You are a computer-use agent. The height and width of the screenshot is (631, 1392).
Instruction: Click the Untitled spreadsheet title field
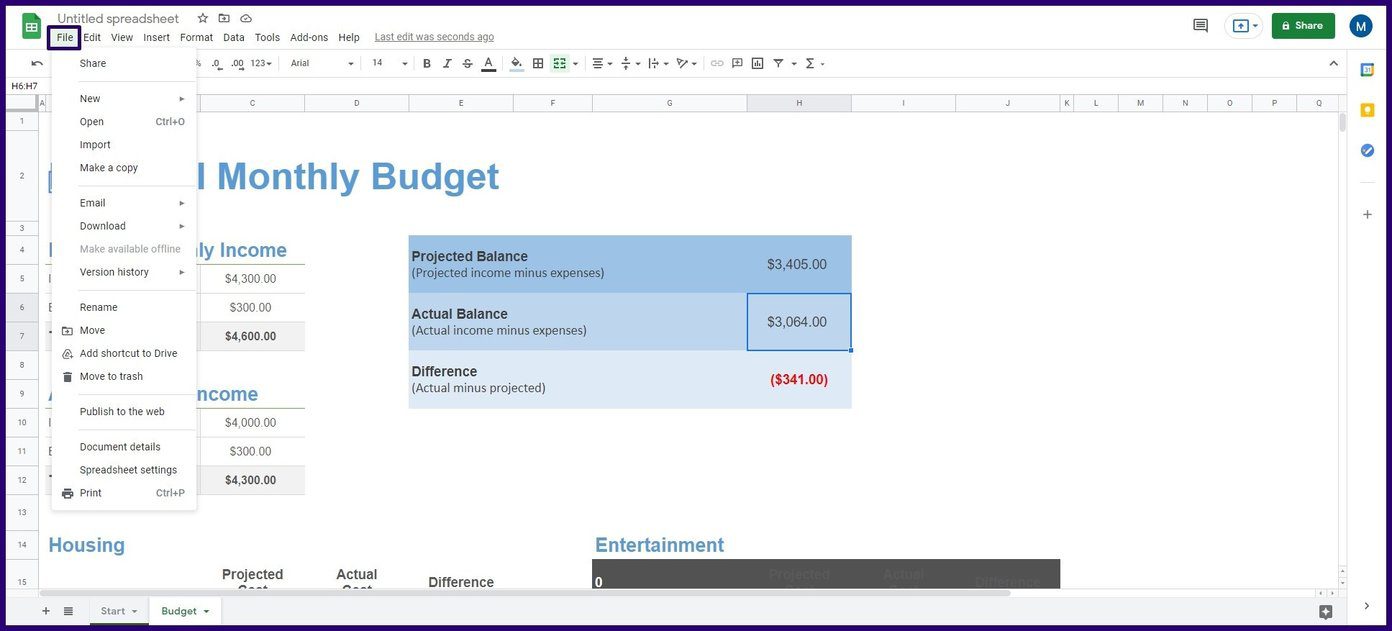(118, 18)
